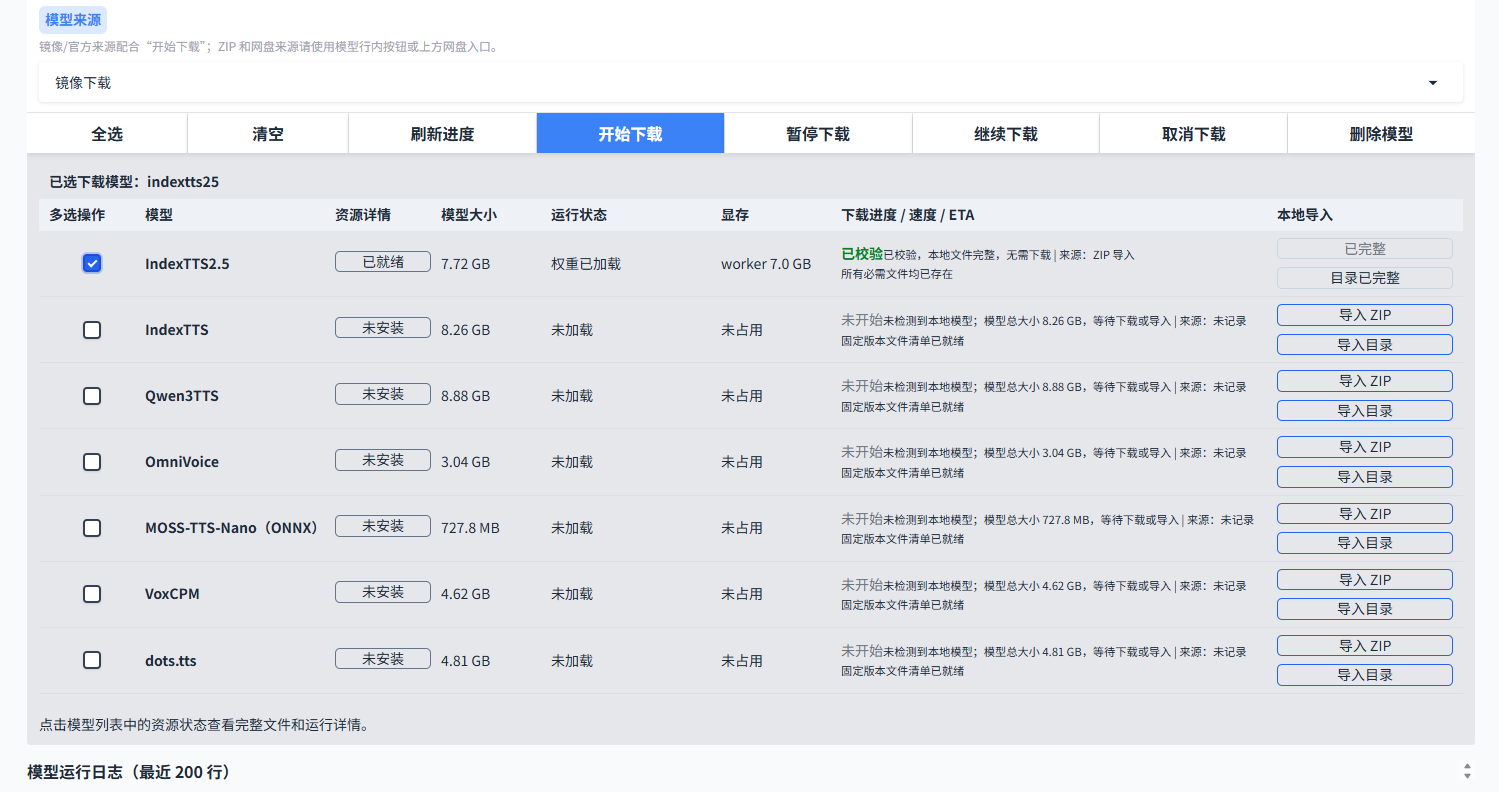Pause the download with 暂停下载
Viewport: 1499px width, 792px height.
pos(818,133)
